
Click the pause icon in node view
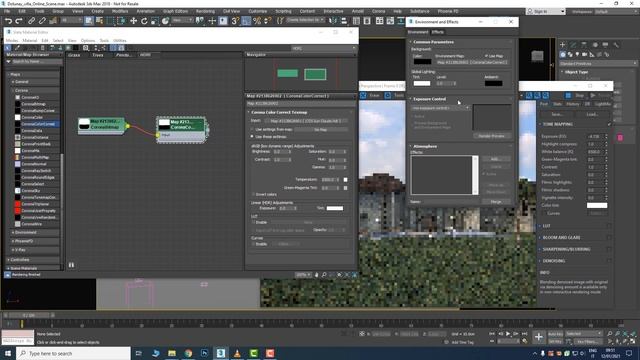[x=71, y=265]
